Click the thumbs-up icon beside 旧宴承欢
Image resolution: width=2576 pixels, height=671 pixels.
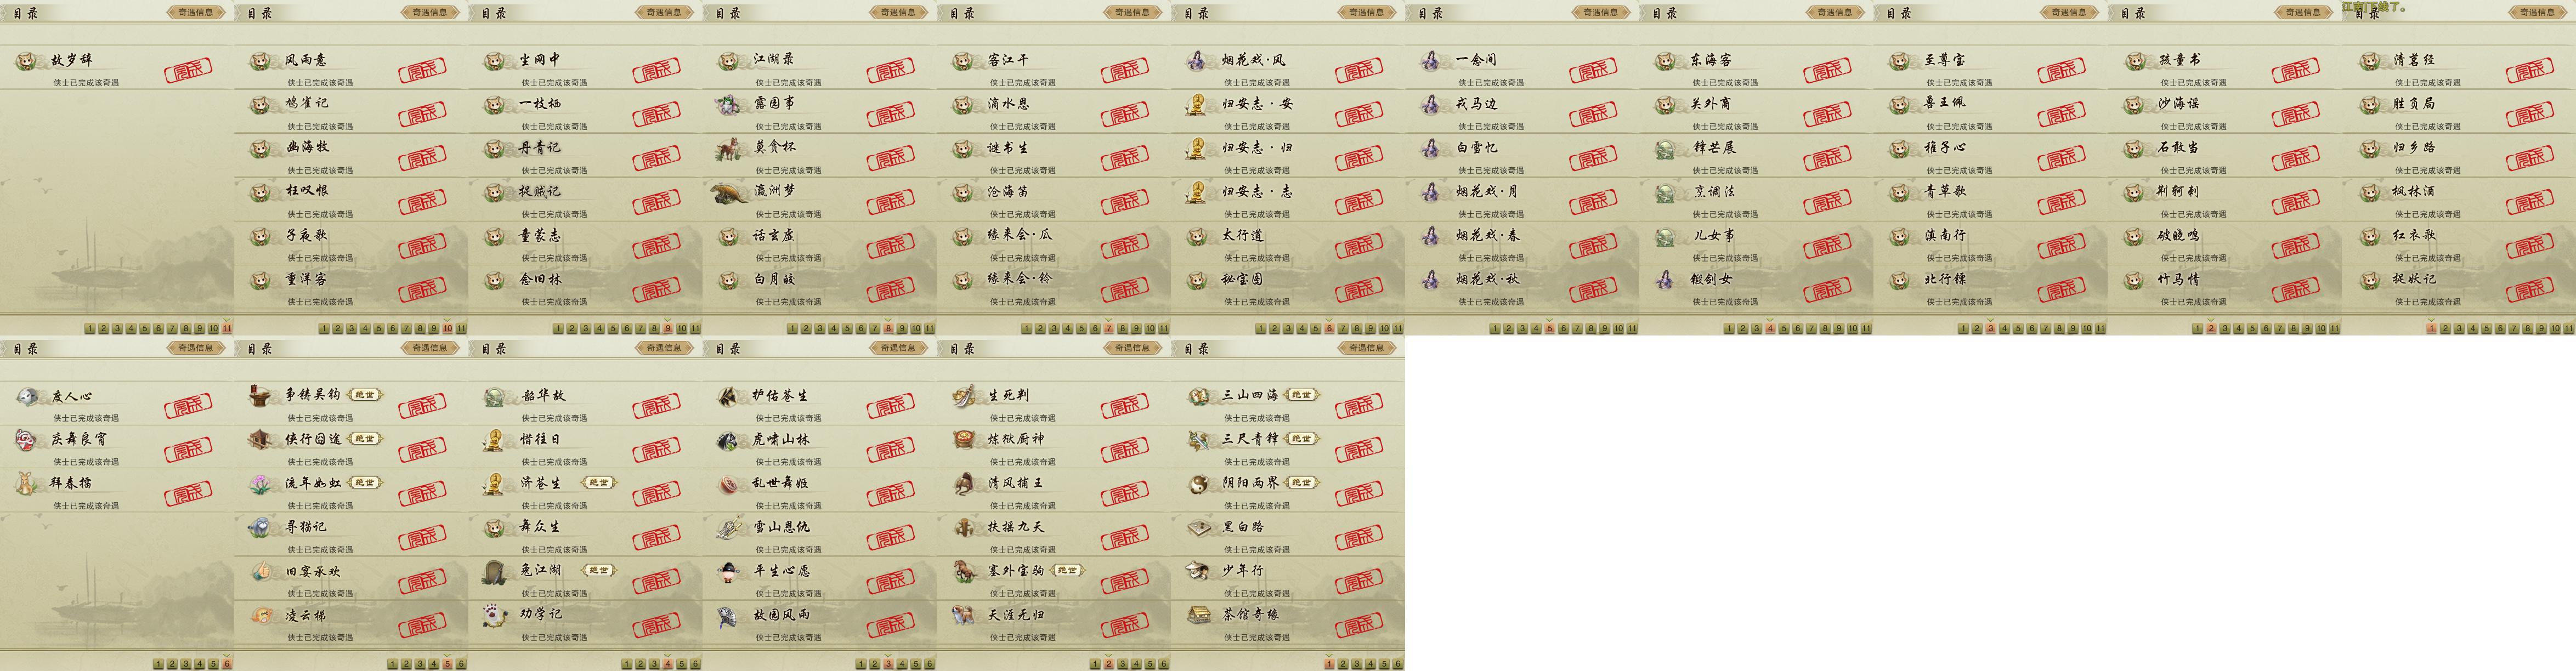coord(261,571)
